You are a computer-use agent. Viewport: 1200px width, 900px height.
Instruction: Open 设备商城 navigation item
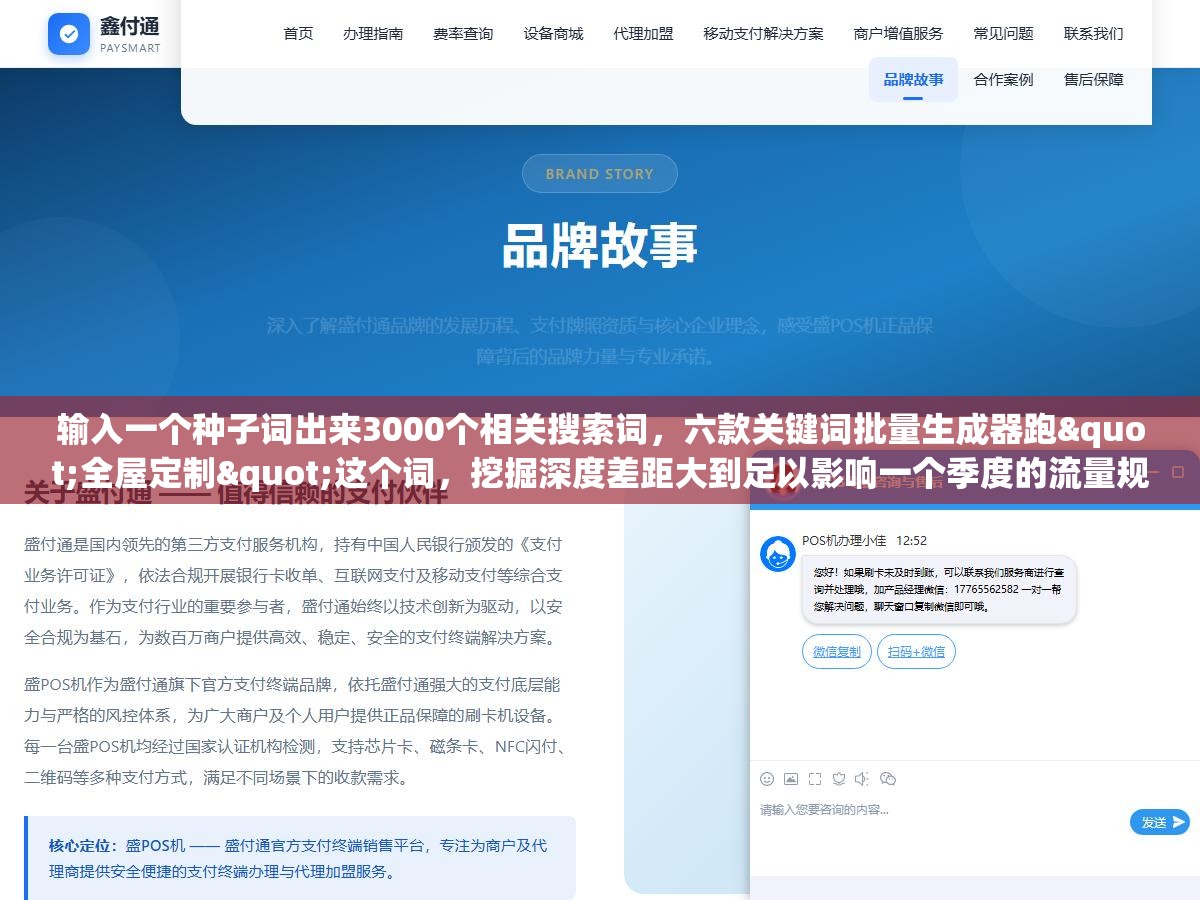click(x=553, y=33)
